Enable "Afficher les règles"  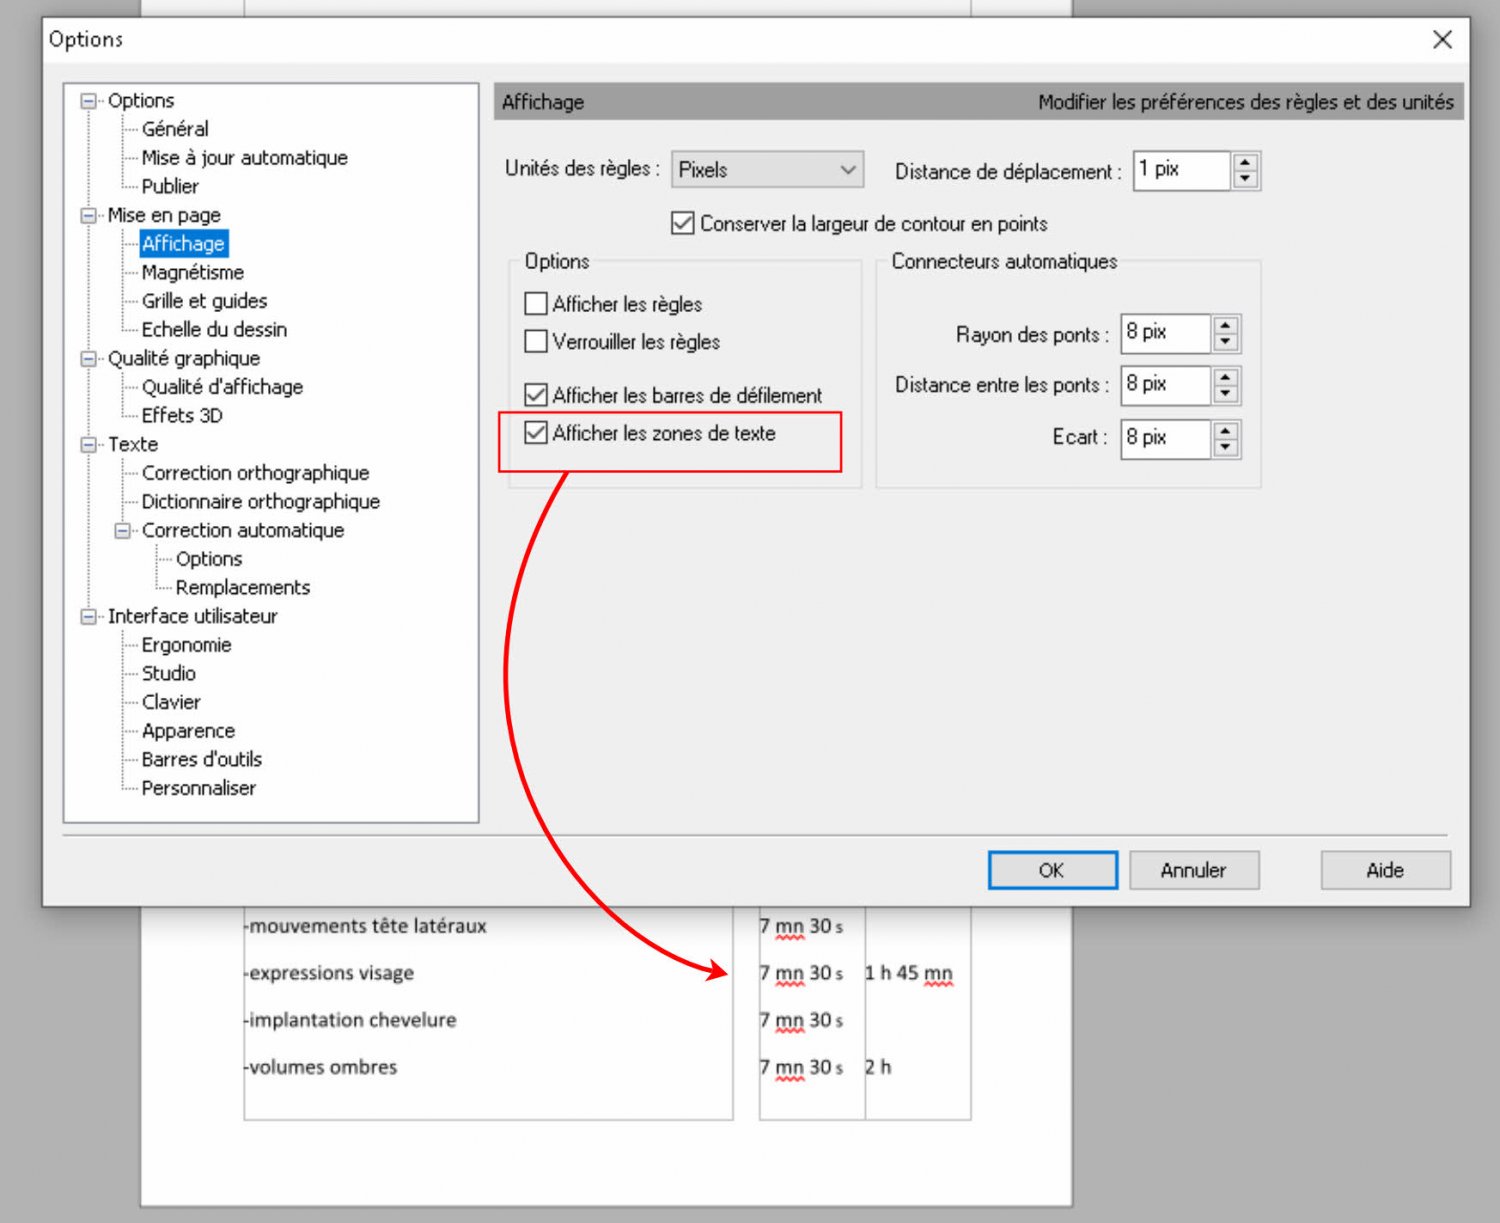(x=536, y=303)
